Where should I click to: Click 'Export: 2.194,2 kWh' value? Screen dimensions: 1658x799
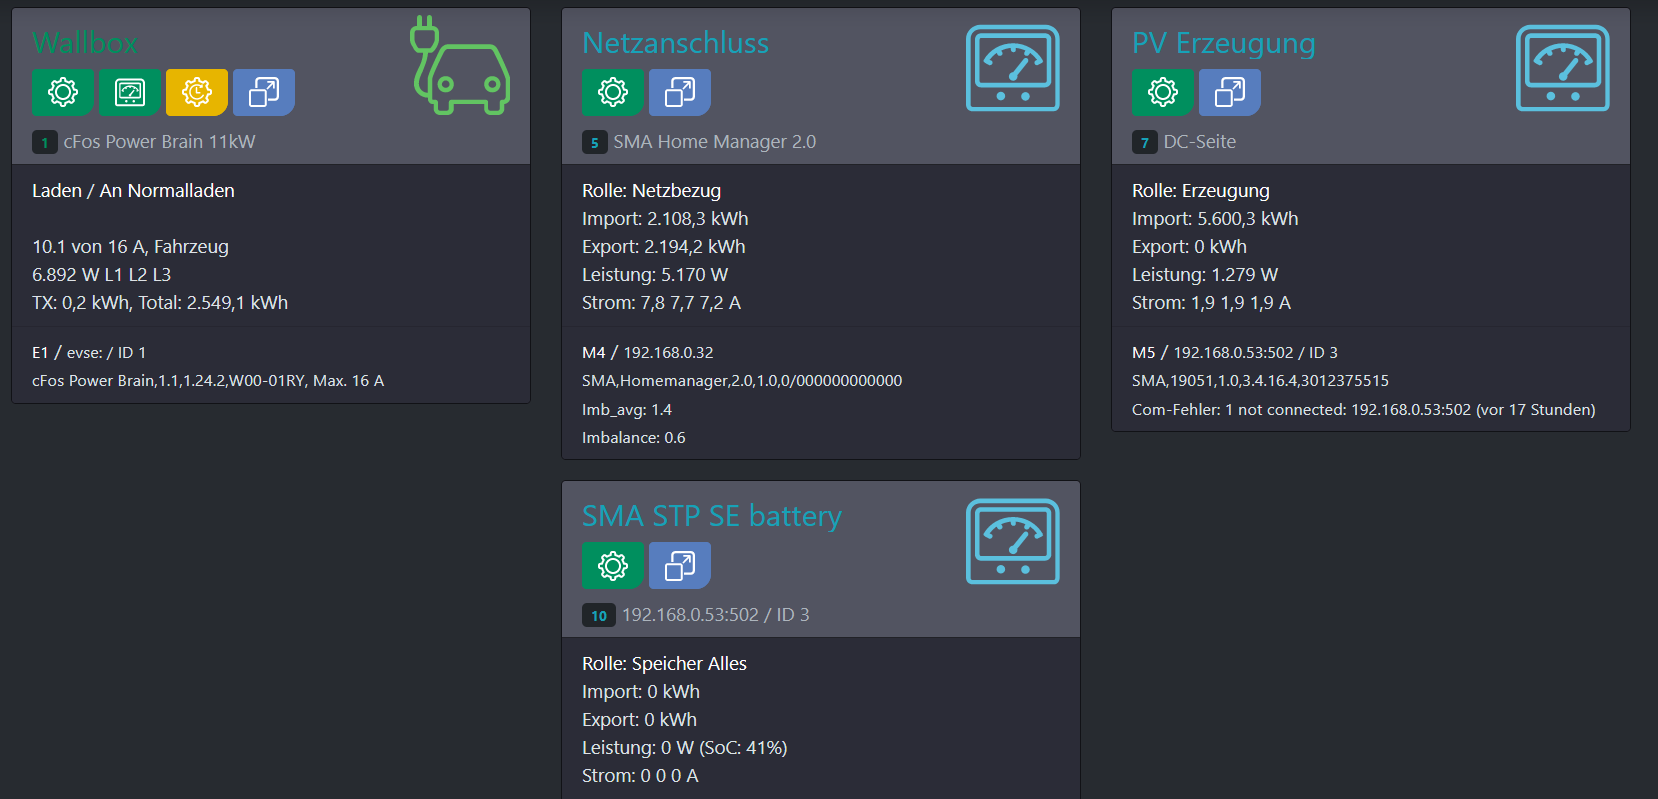664,247
